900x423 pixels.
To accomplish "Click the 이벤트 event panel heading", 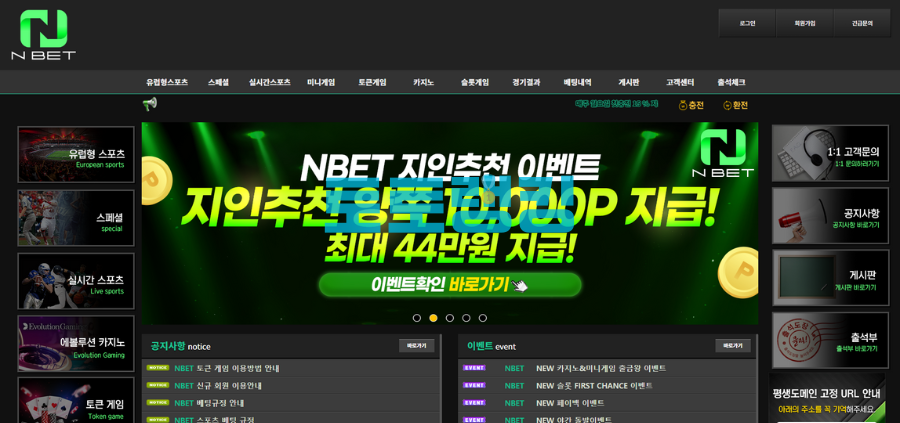I will click(x=491, y=346).
